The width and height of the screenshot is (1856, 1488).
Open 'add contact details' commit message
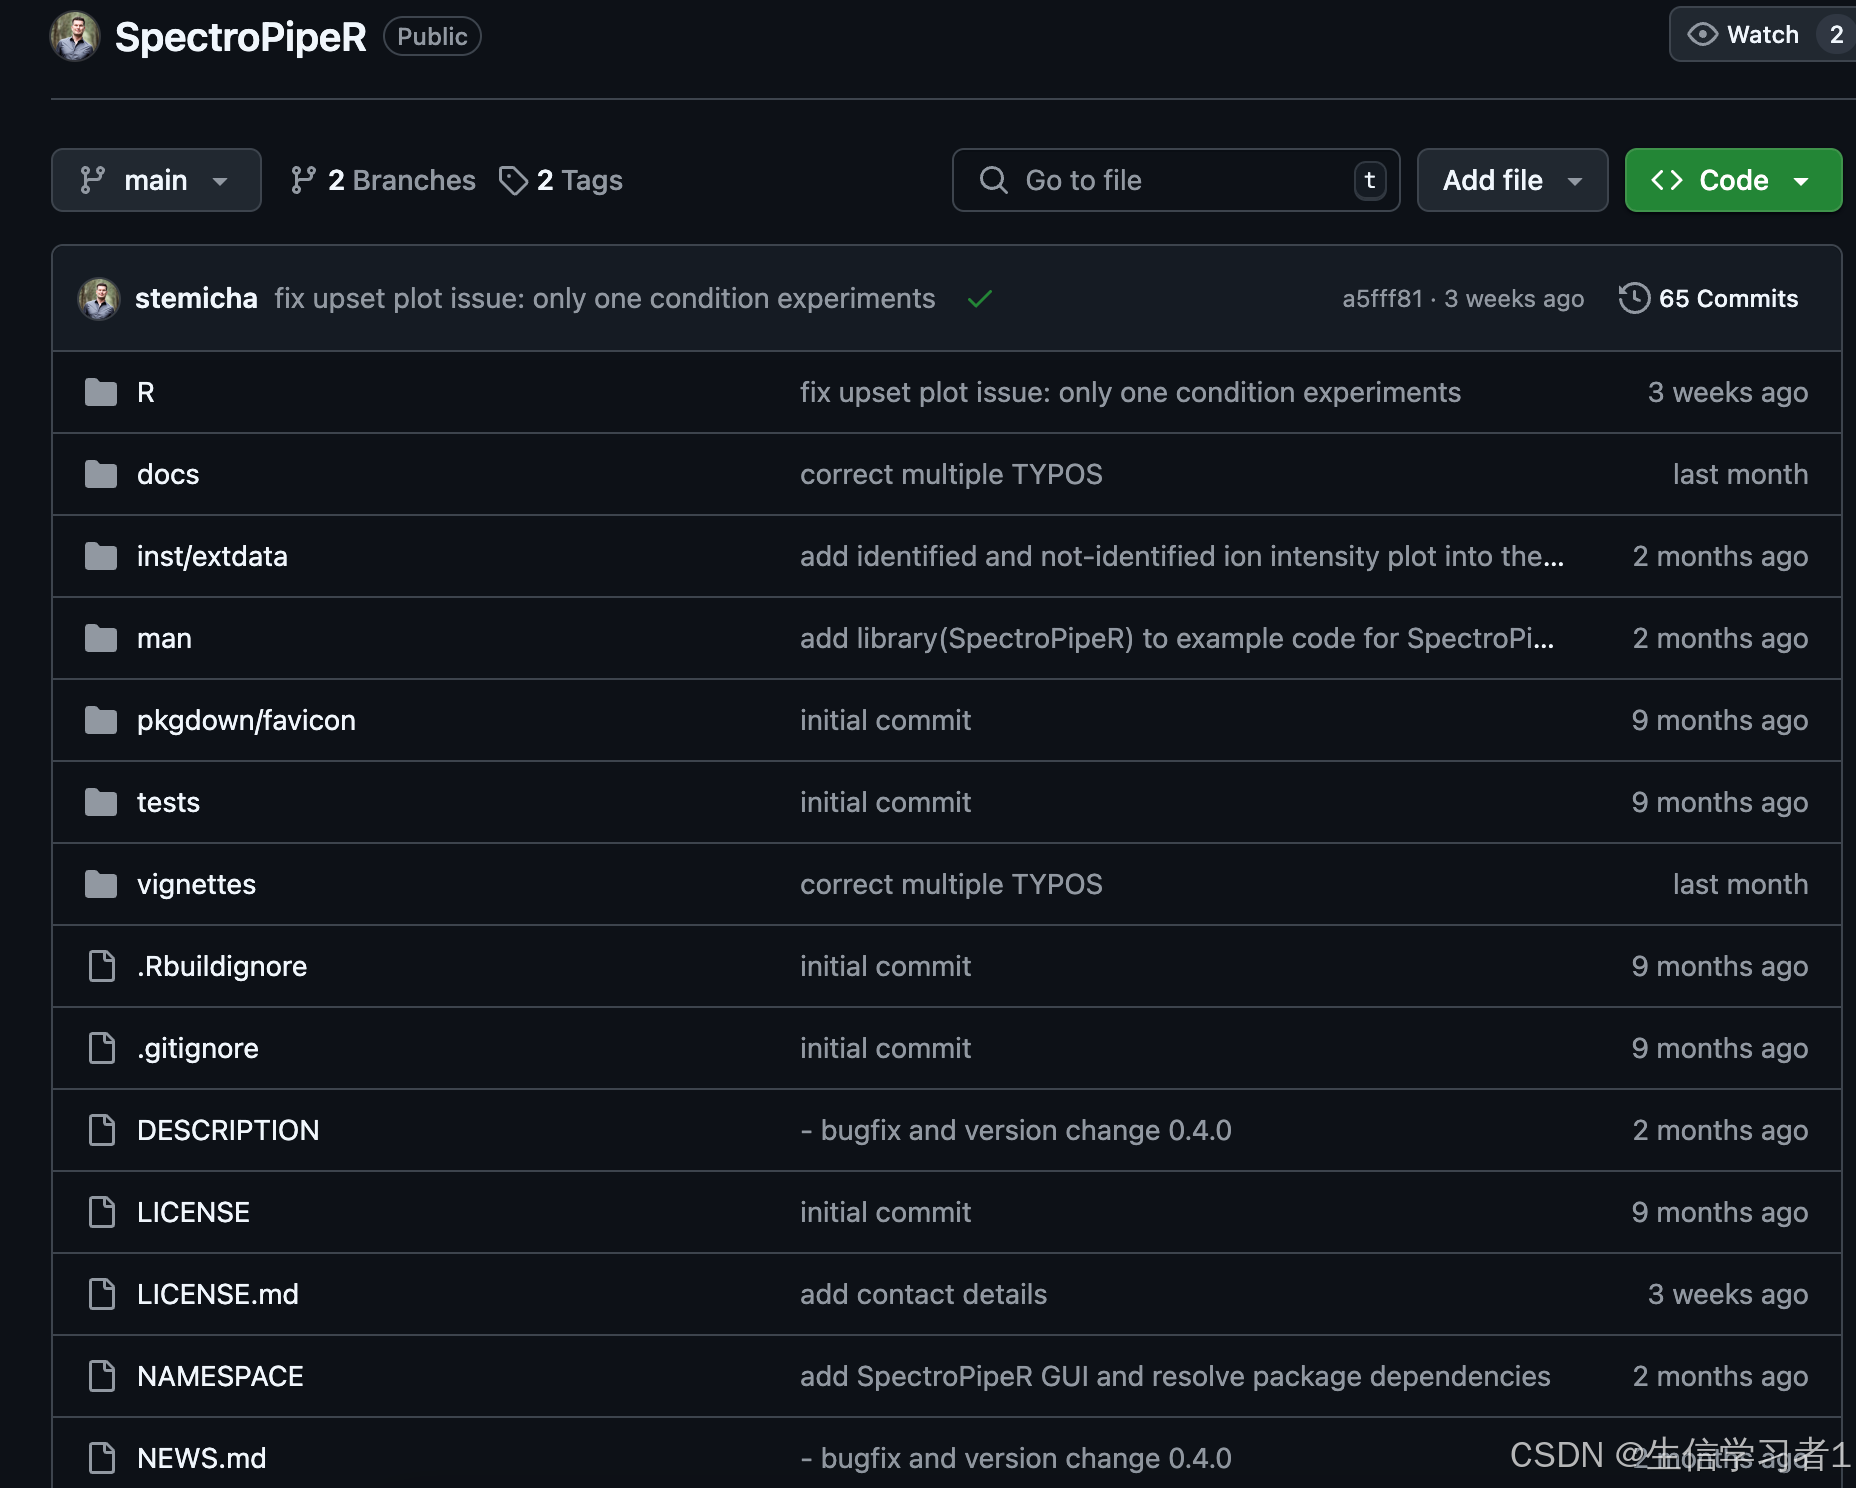(x=923, y=1295)
